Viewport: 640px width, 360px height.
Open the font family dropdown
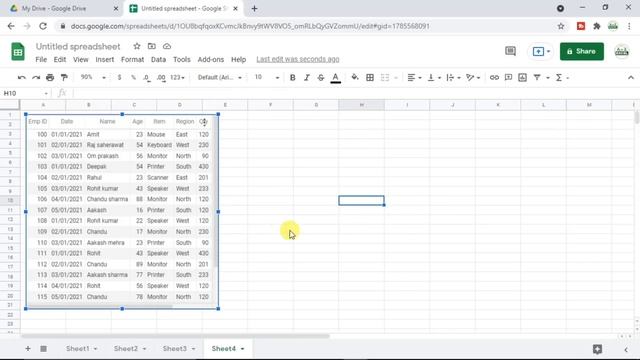coord(220,78)
